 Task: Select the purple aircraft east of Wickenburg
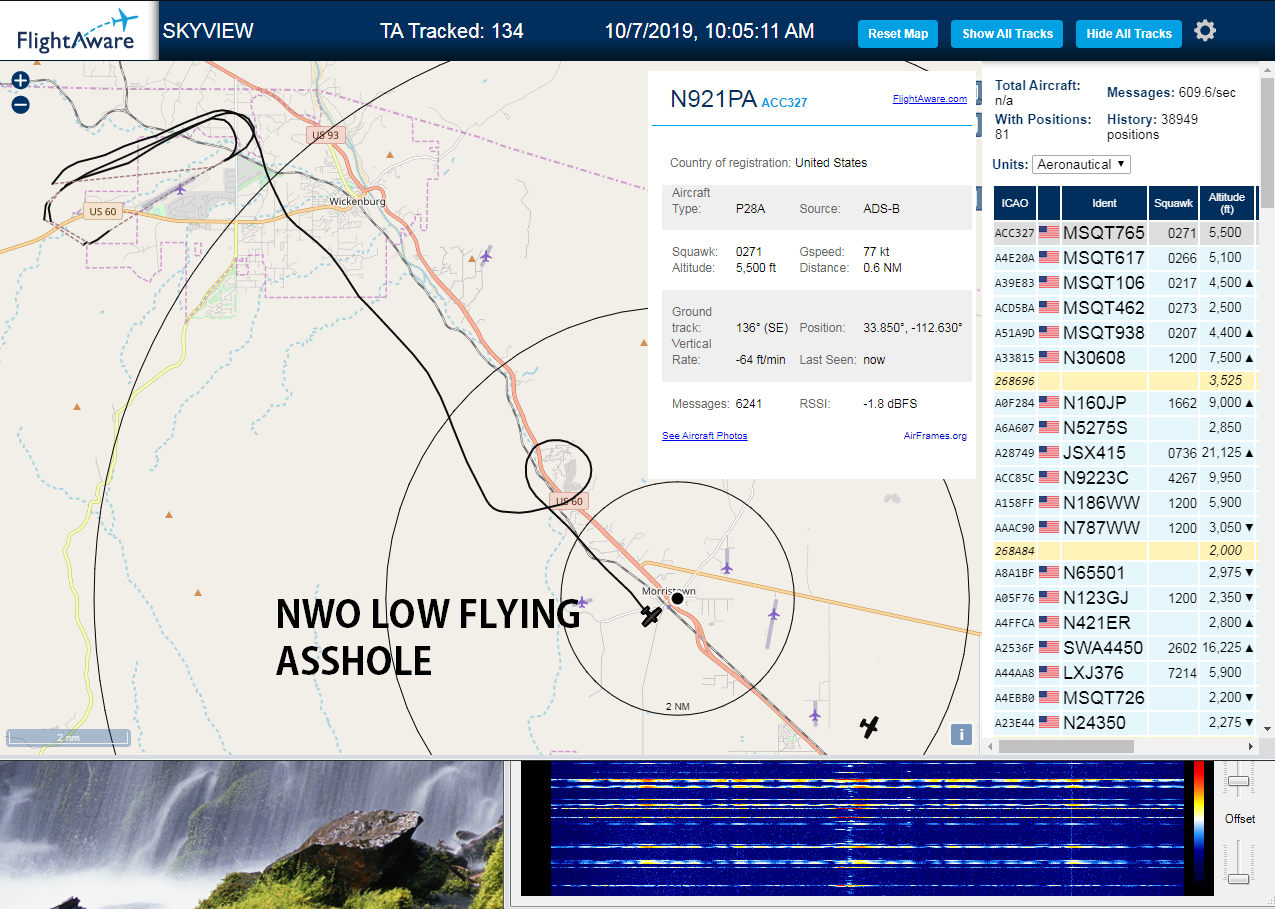pos(486,255)
